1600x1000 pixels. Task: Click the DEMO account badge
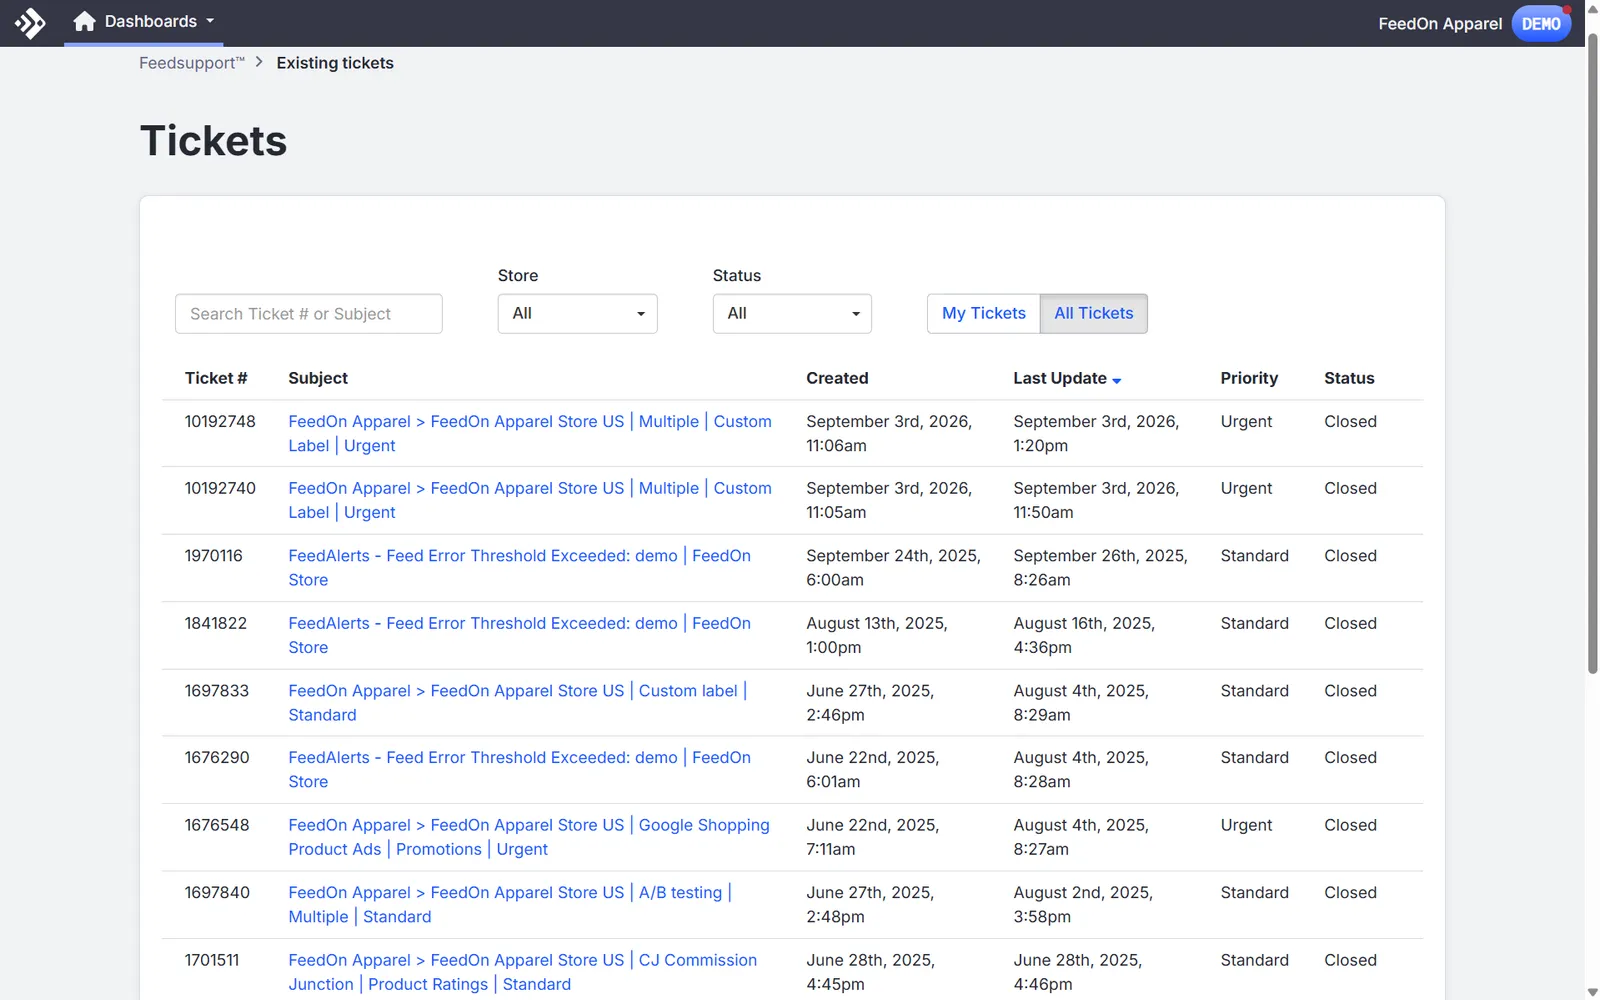coord(1541,23)
